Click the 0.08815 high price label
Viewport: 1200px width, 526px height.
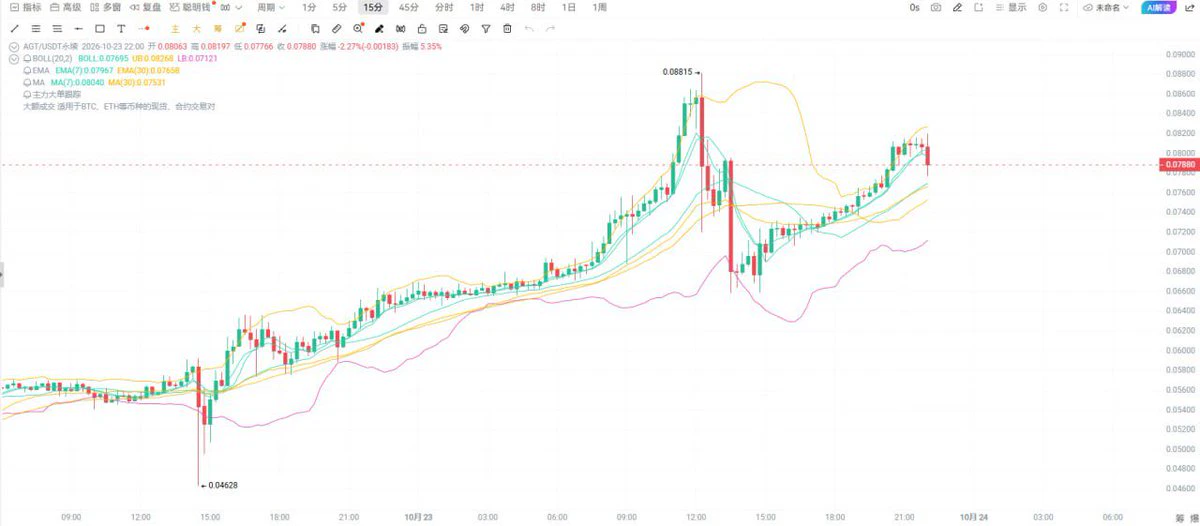coord(677,72)
